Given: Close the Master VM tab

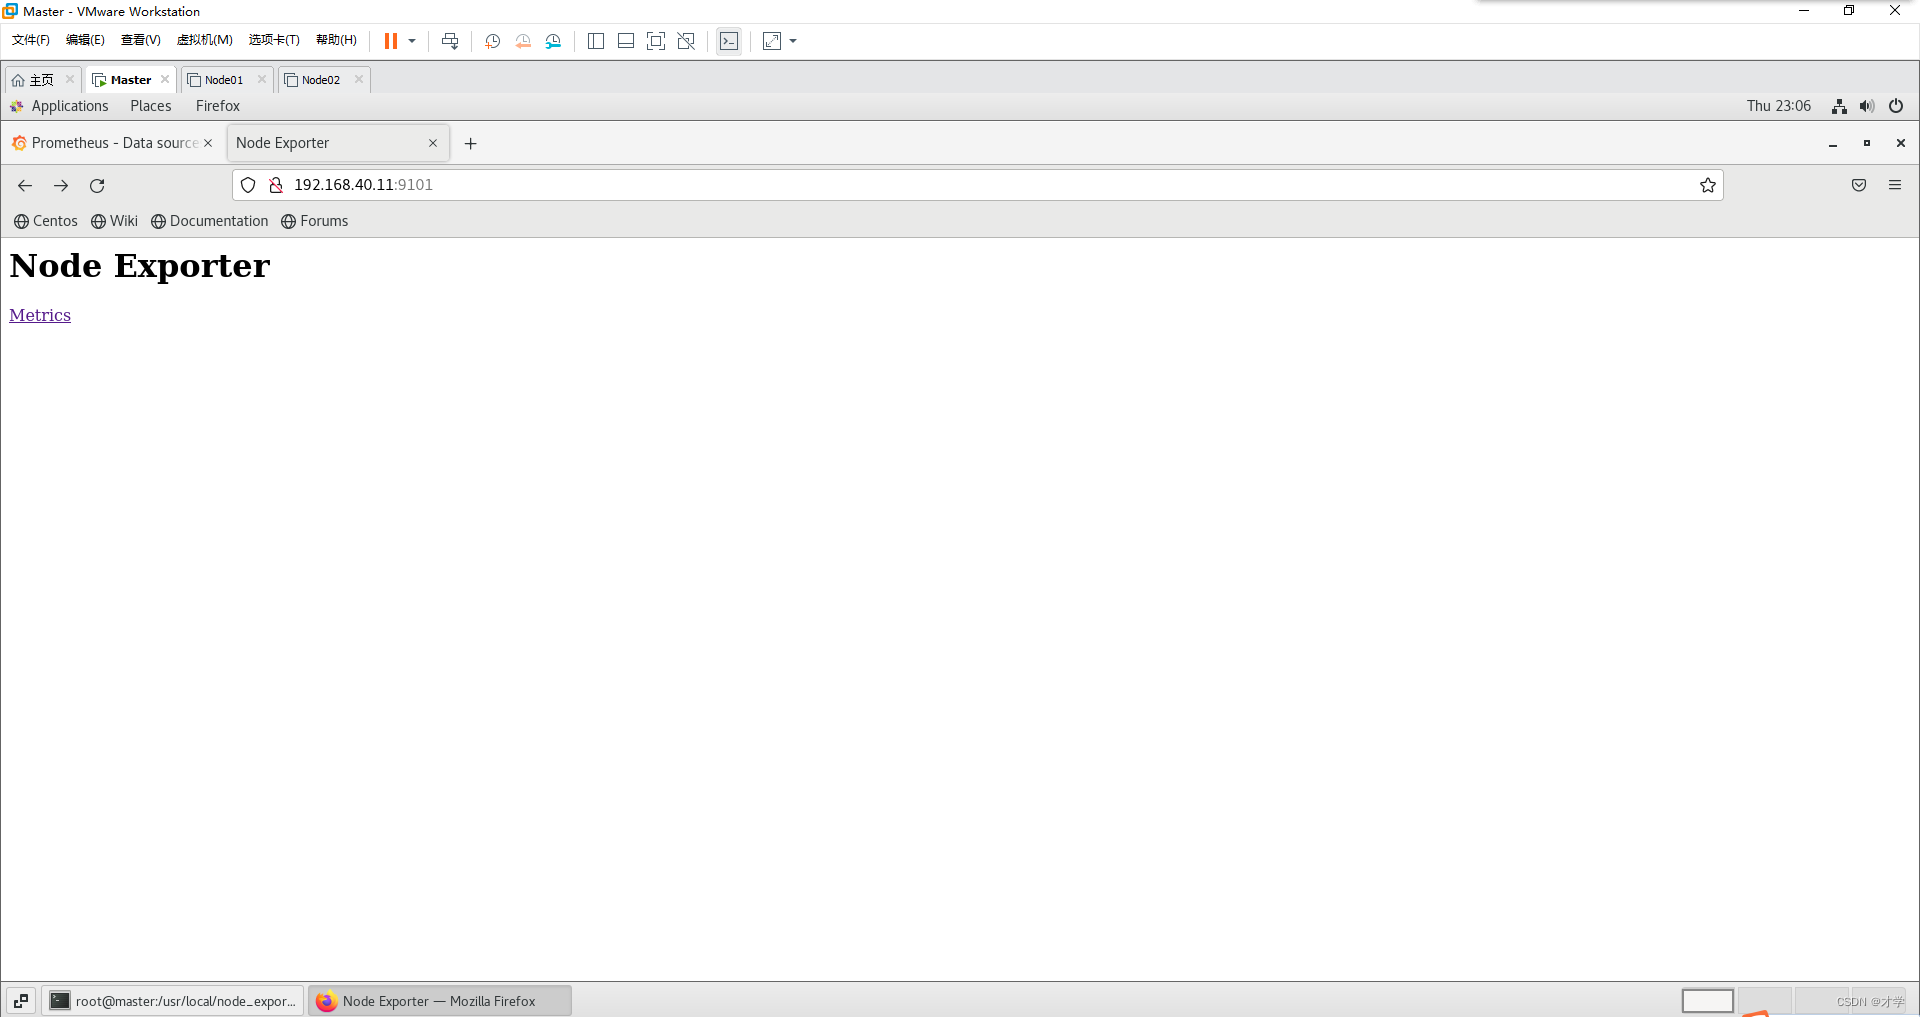Looking at the screenshot, I should [165, 80].
